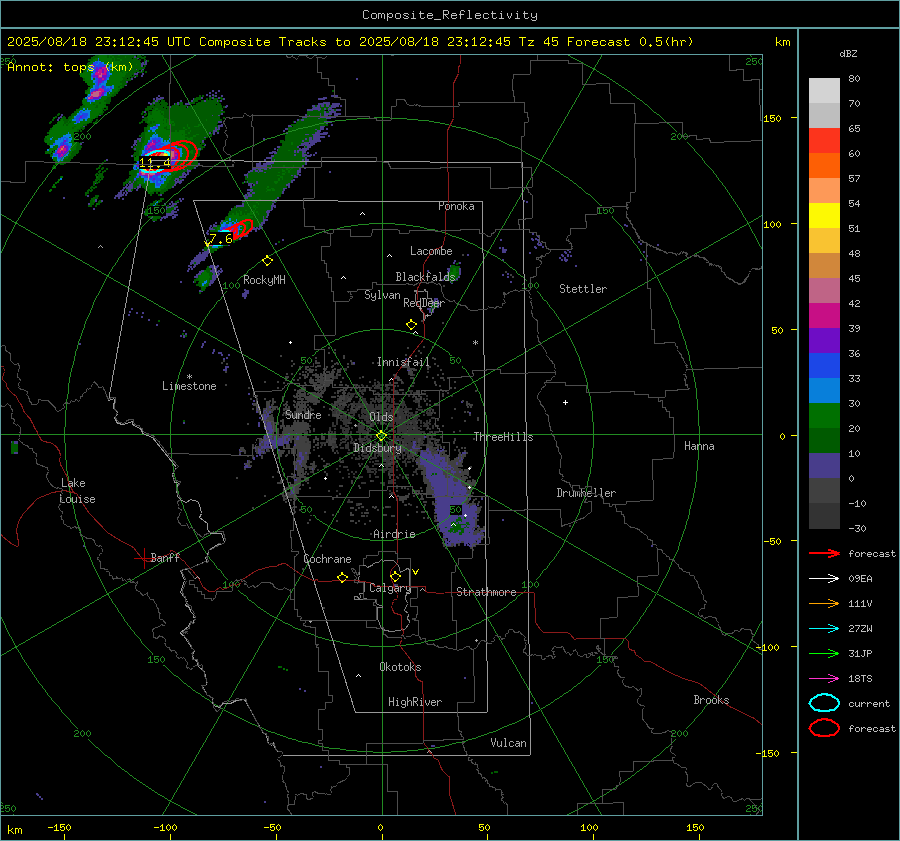900x841 pixels.
Task: Click the Vulcan city label
Action: coord(509,743)
